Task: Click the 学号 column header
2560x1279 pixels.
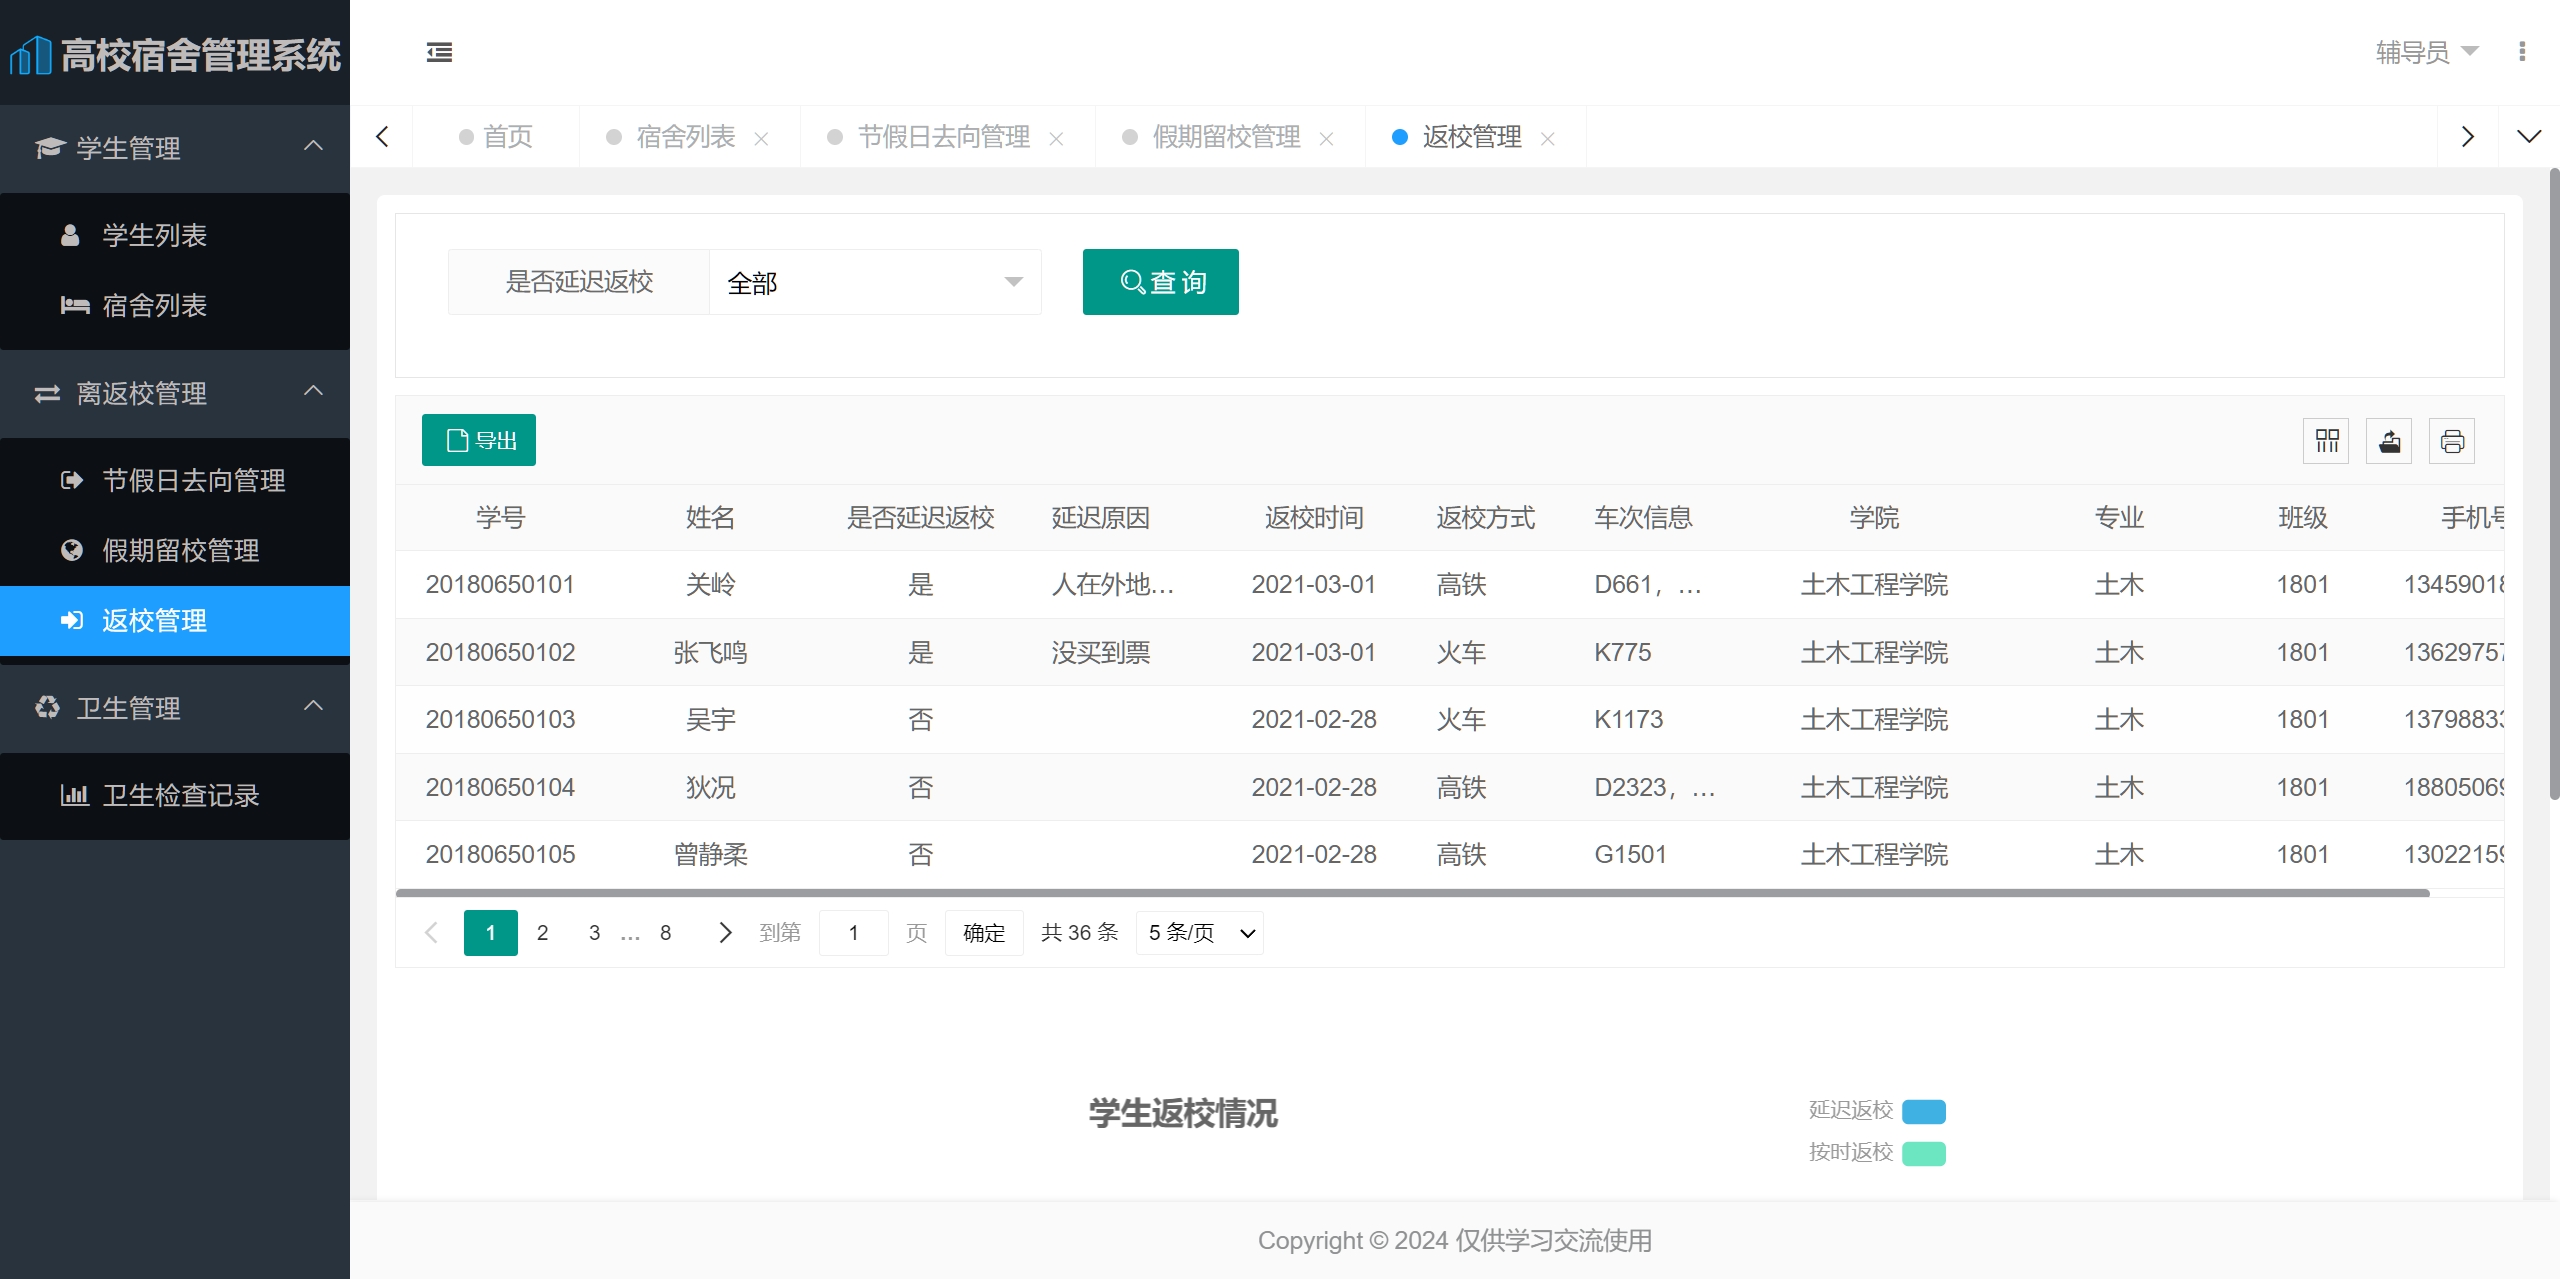Action: pyautogui.click(x=500, y=518)
